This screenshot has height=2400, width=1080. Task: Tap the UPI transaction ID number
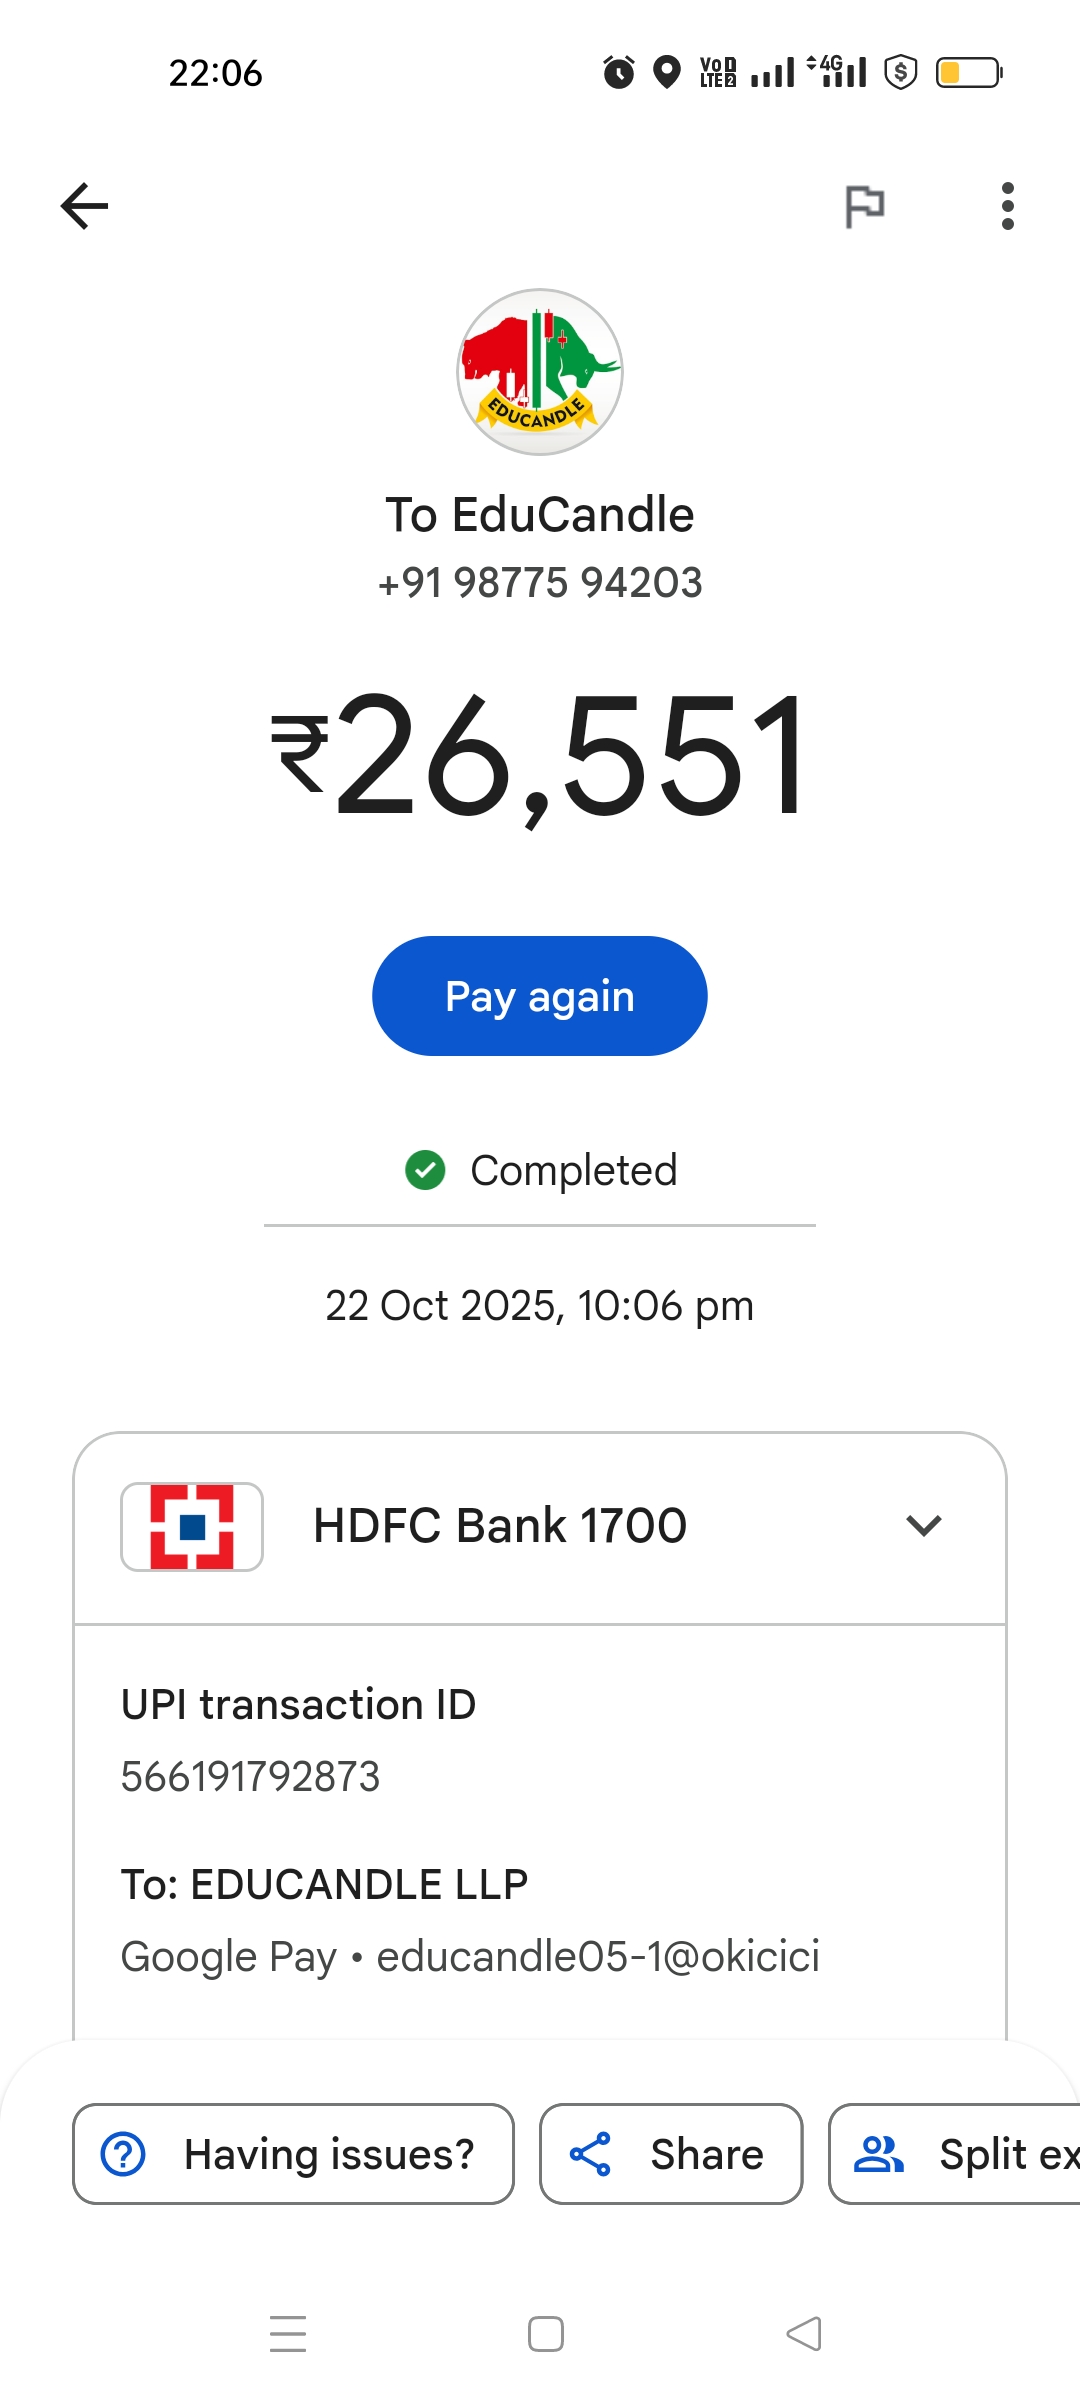pyautogui.click(x=251, y=1777)
